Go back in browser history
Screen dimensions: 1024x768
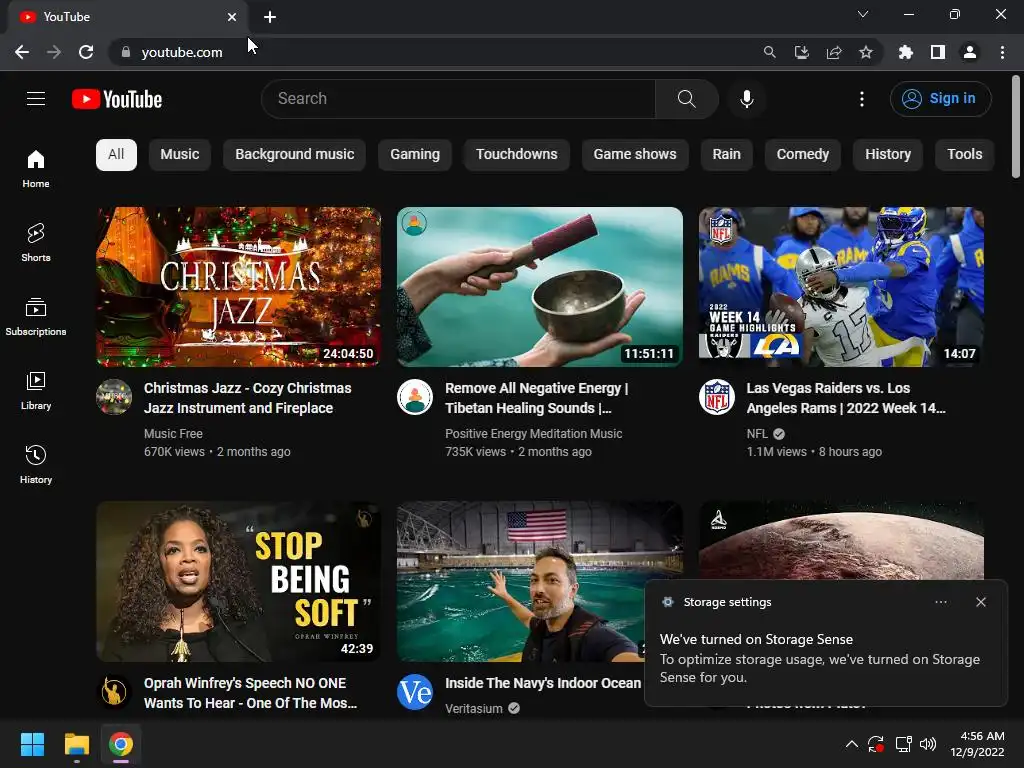click(x=22, y=52)
